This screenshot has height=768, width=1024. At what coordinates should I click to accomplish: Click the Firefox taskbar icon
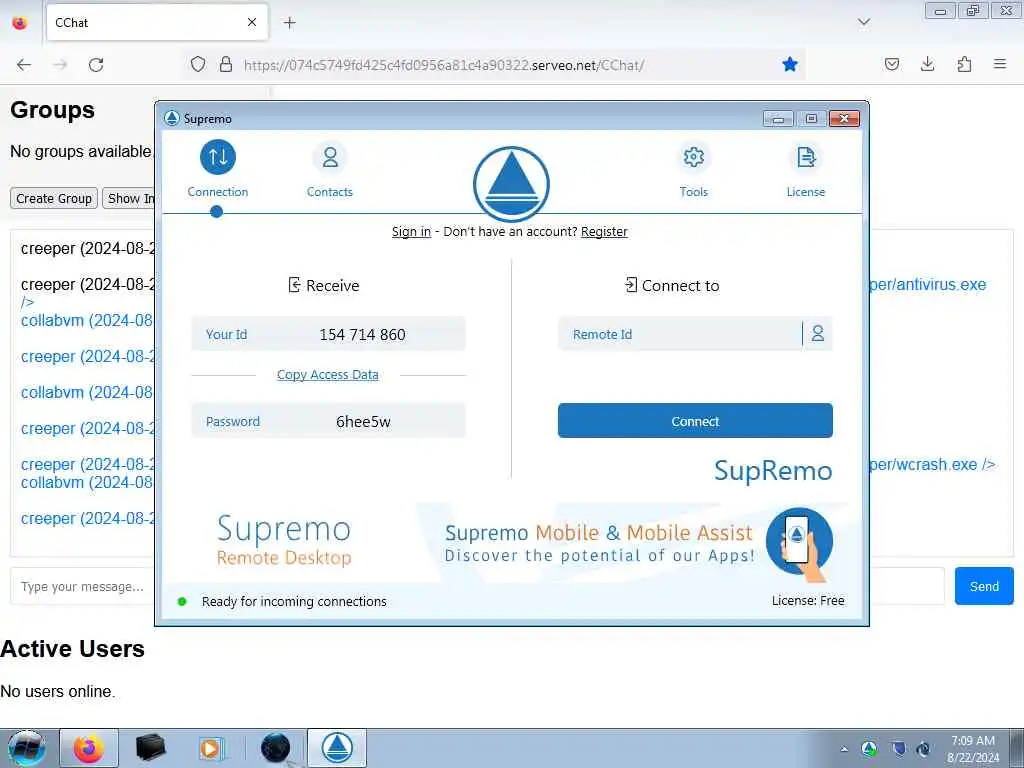tap(89, 748)
